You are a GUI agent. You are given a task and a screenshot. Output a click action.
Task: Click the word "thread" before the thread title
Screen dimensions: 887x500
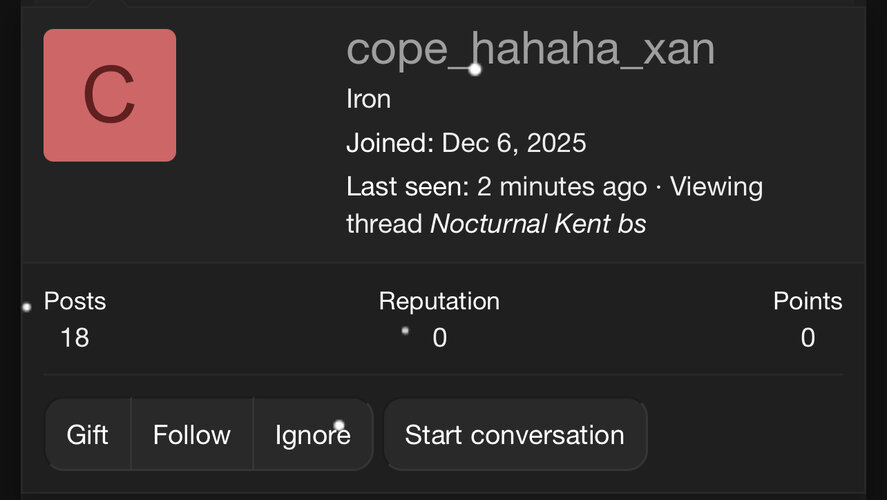[384, 224]
